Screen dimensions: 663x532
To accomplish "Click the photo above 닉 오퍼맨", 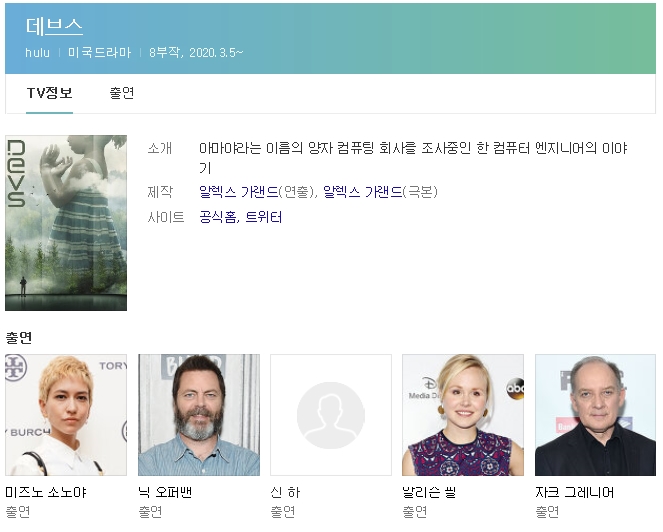I will click(x=198, y=415).
